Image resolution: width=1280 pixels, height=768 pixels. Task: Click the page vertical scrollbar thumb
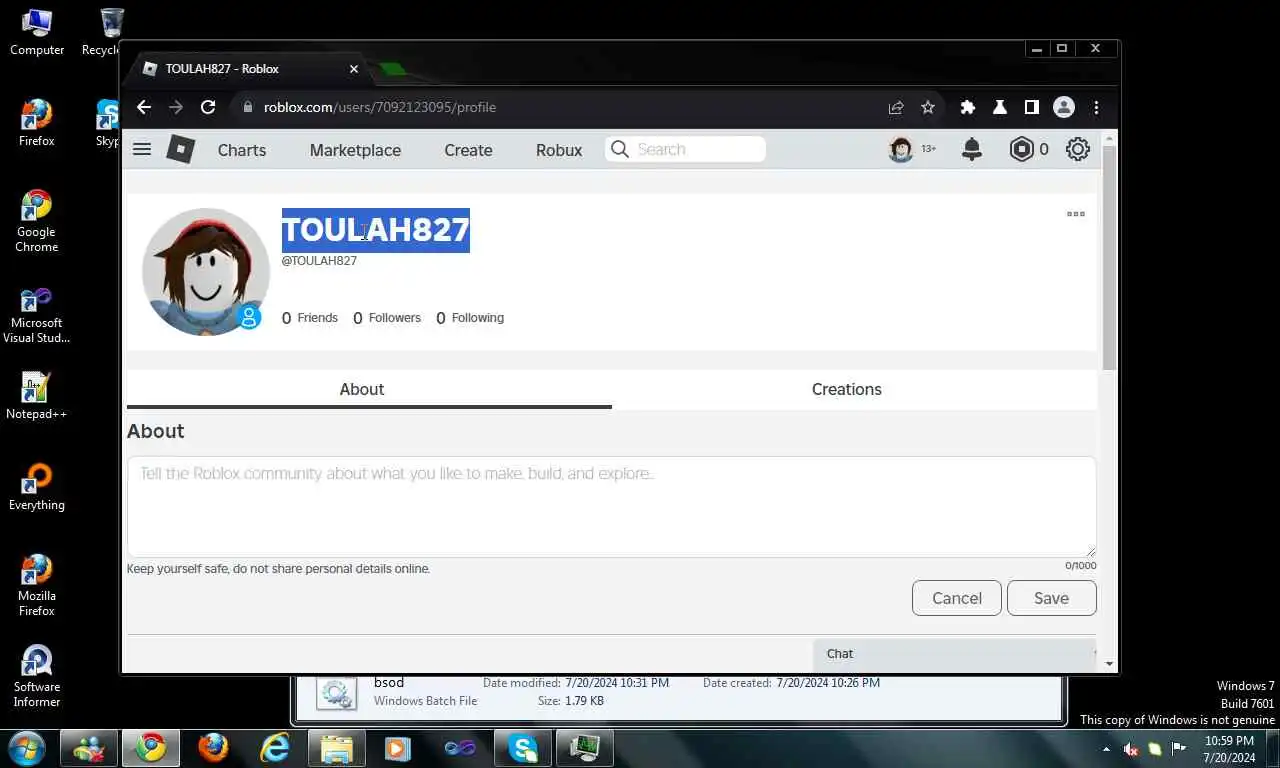(x=1108, y=258)
